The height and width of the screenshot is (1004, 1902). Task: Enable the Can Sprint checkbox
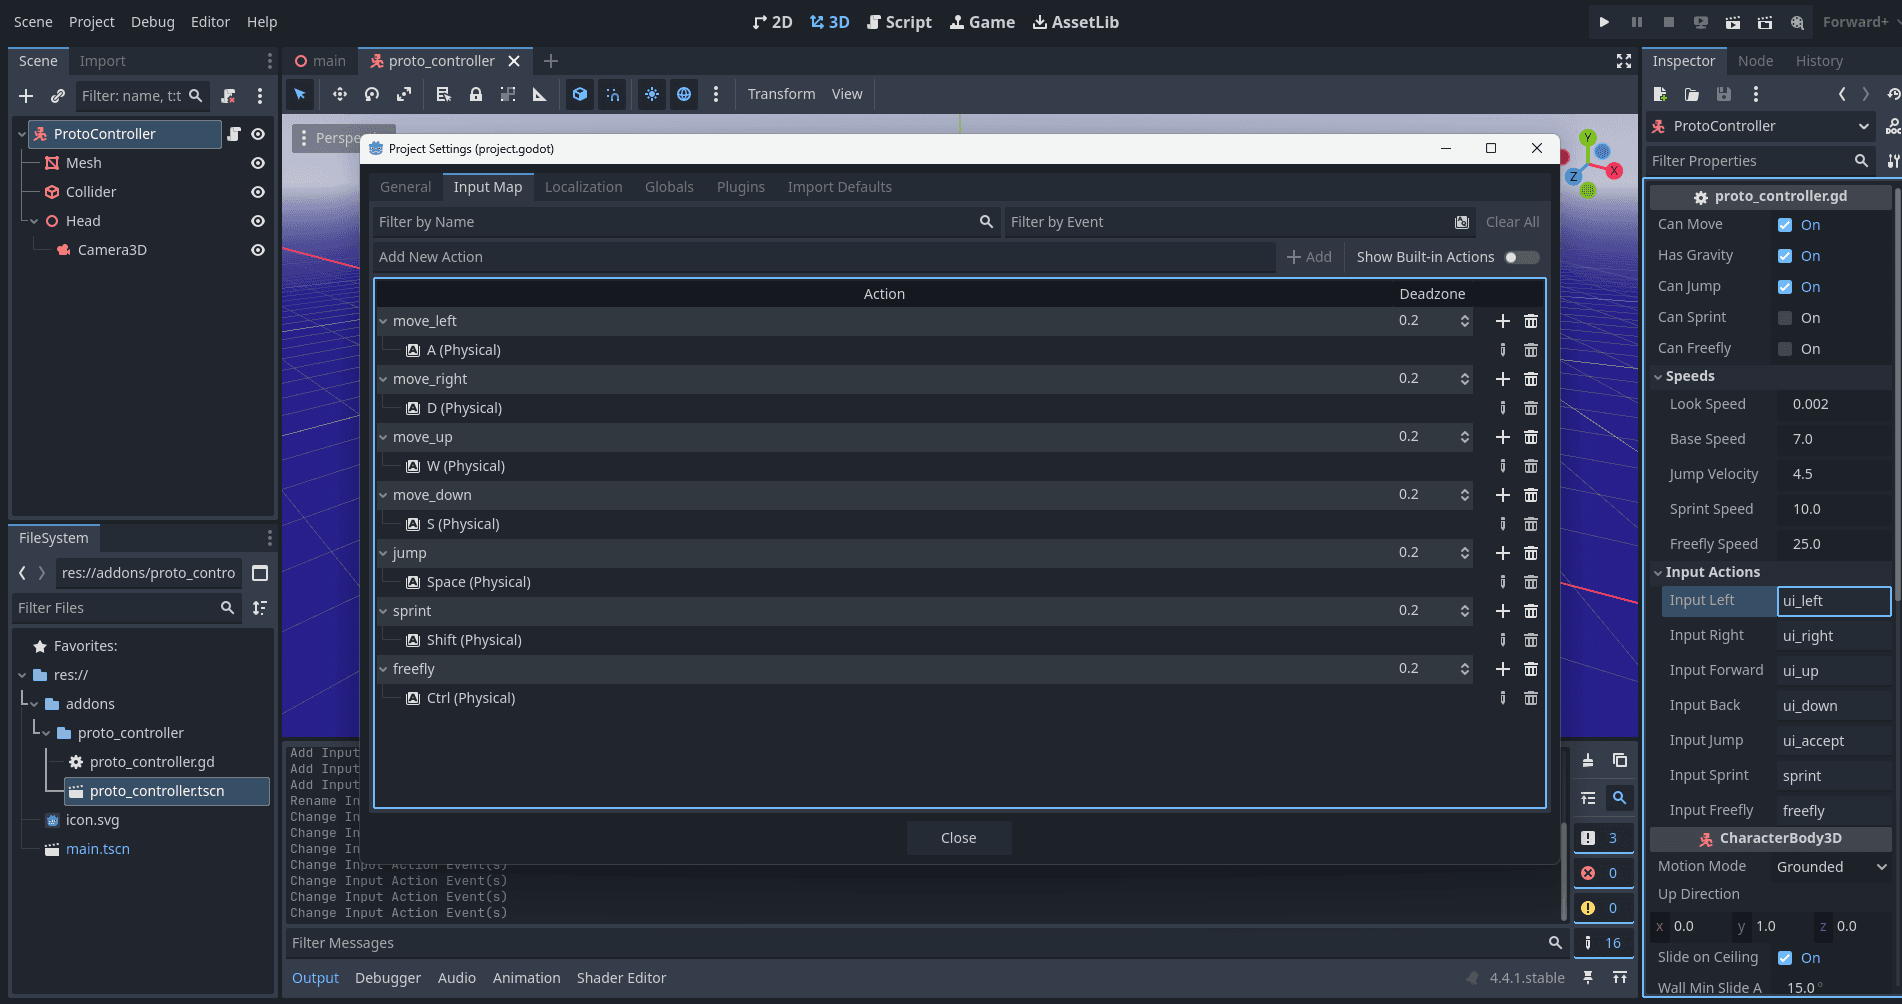click(x=1785, y=318)
